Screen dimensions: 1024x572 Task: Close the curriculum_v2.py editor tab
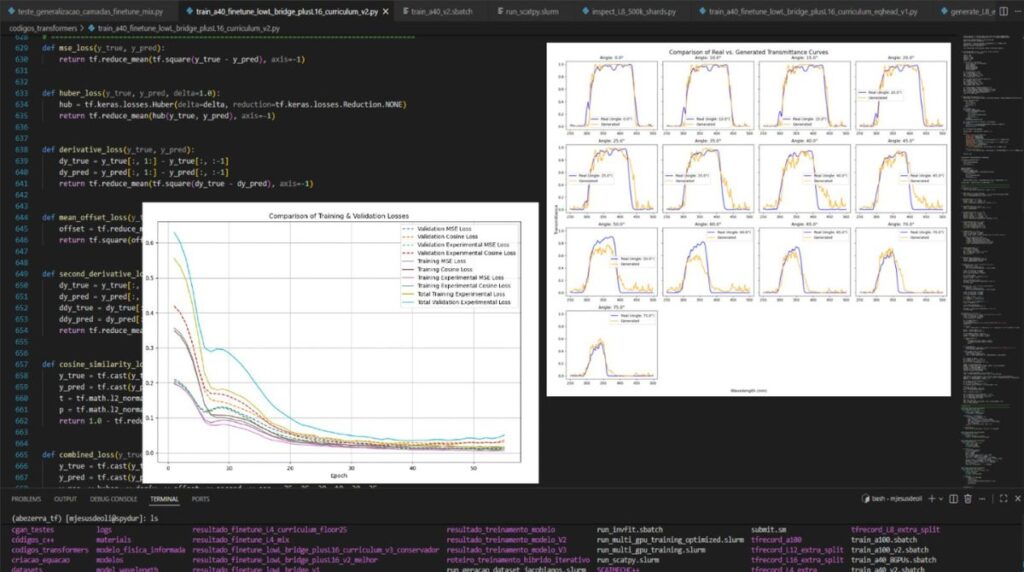coord(386,12)
